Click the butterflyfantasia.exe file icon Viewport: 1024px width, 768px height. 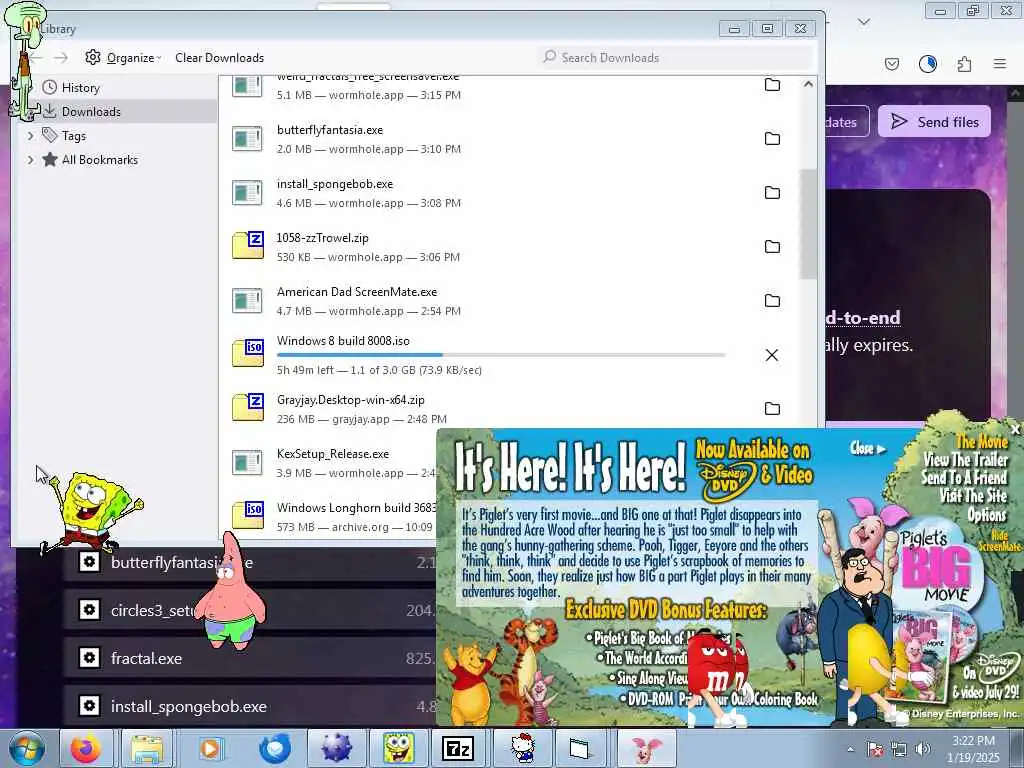point(248,138)
